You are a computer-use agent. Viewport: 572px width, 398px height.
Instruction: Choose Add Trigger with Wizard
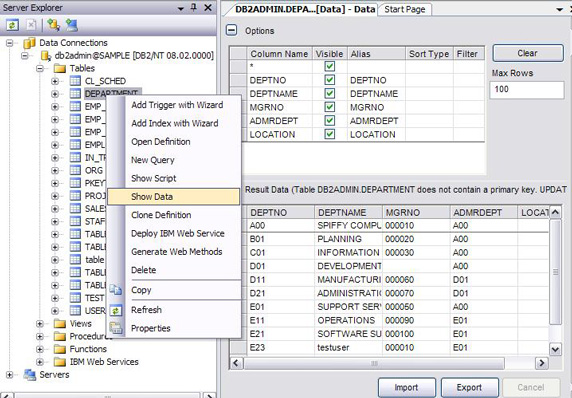tap(177, 105)
